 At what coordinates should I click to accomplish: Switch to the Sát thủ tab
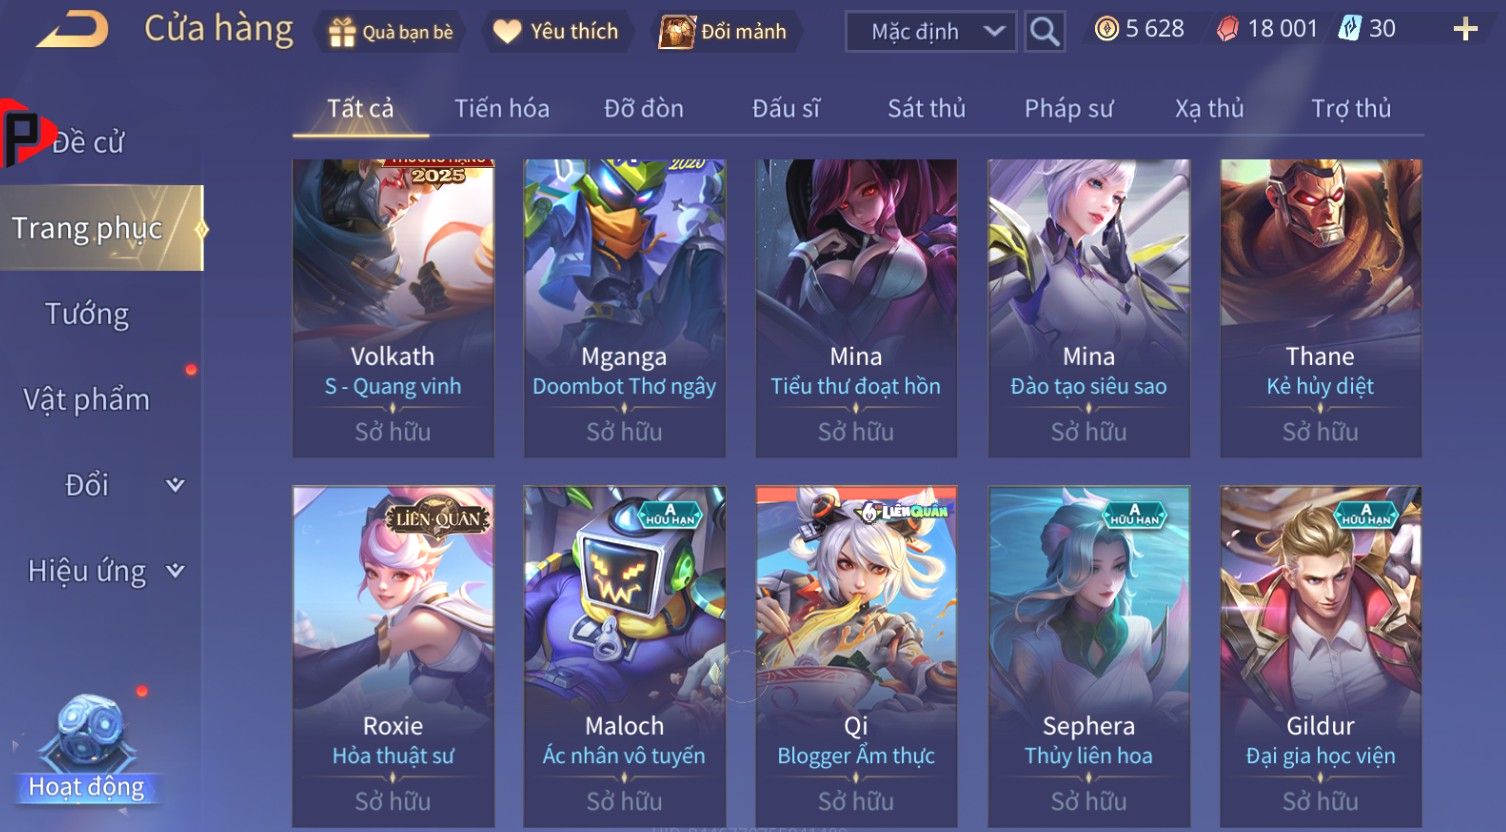(x=927, y=108)
